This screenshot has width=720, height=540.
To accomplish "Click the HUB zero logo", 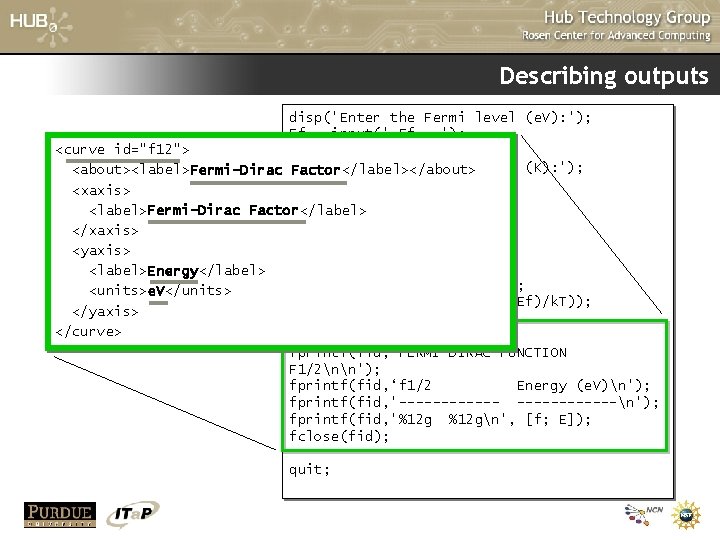I will pyautogui.click(x=40, y=25).
